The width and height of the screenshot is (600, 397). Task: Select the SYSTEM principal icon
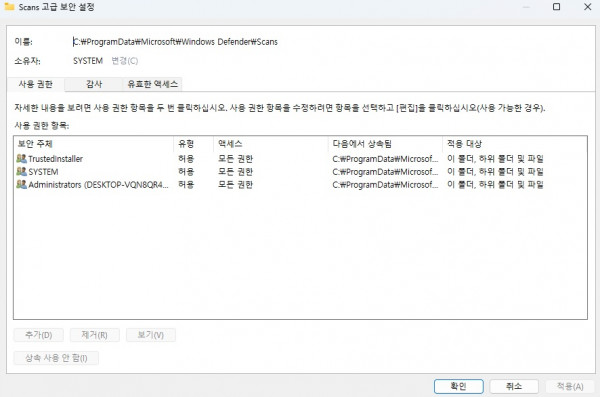(21, 171)
